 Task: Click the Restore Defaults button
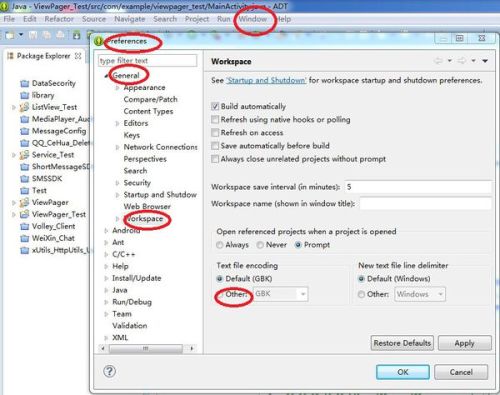tap(402, 343)
